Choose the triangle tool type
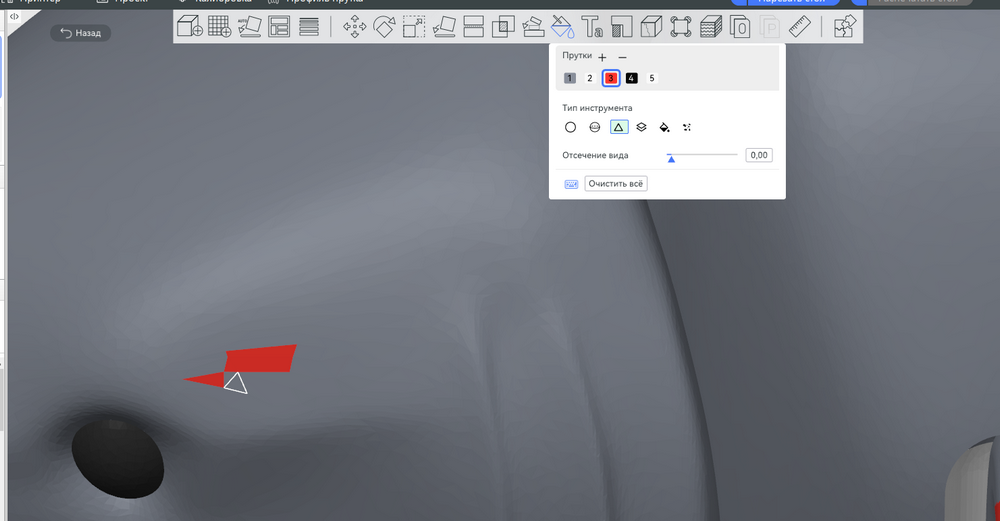1000x521 pixels. 618,127
